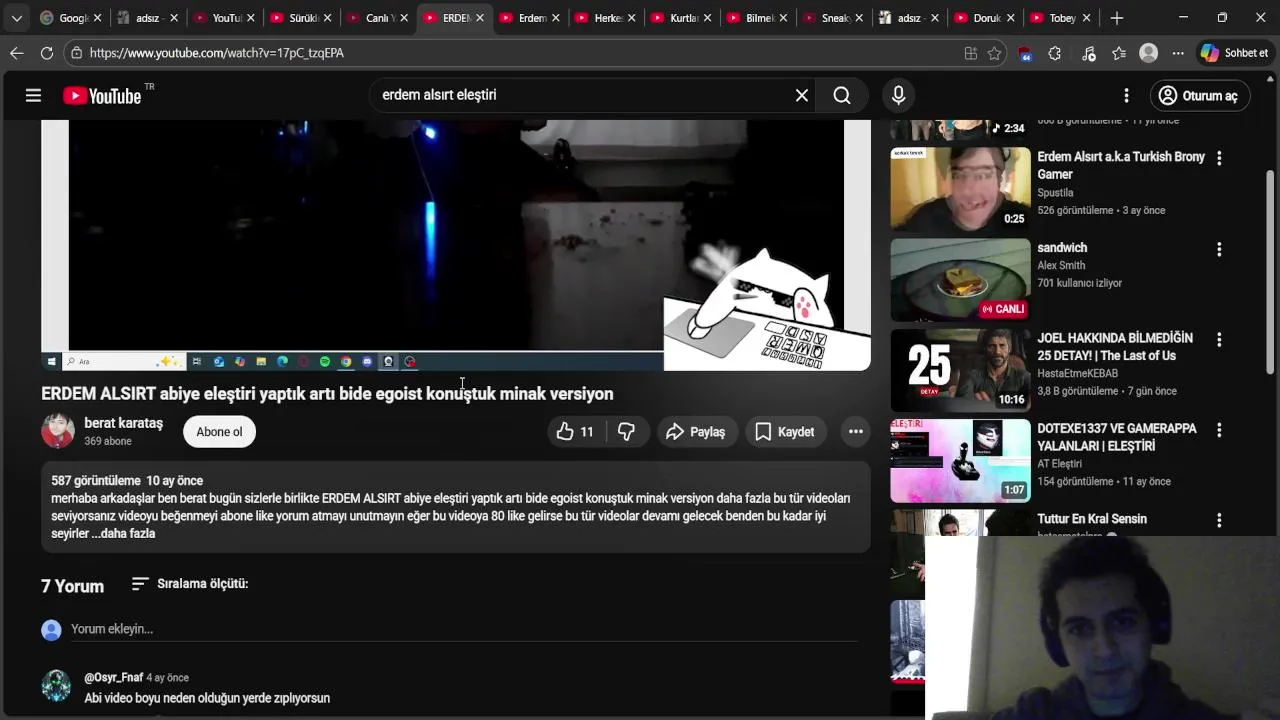
Task: Subscribe with Abone ol button
Action: click(x=219, y=432)
